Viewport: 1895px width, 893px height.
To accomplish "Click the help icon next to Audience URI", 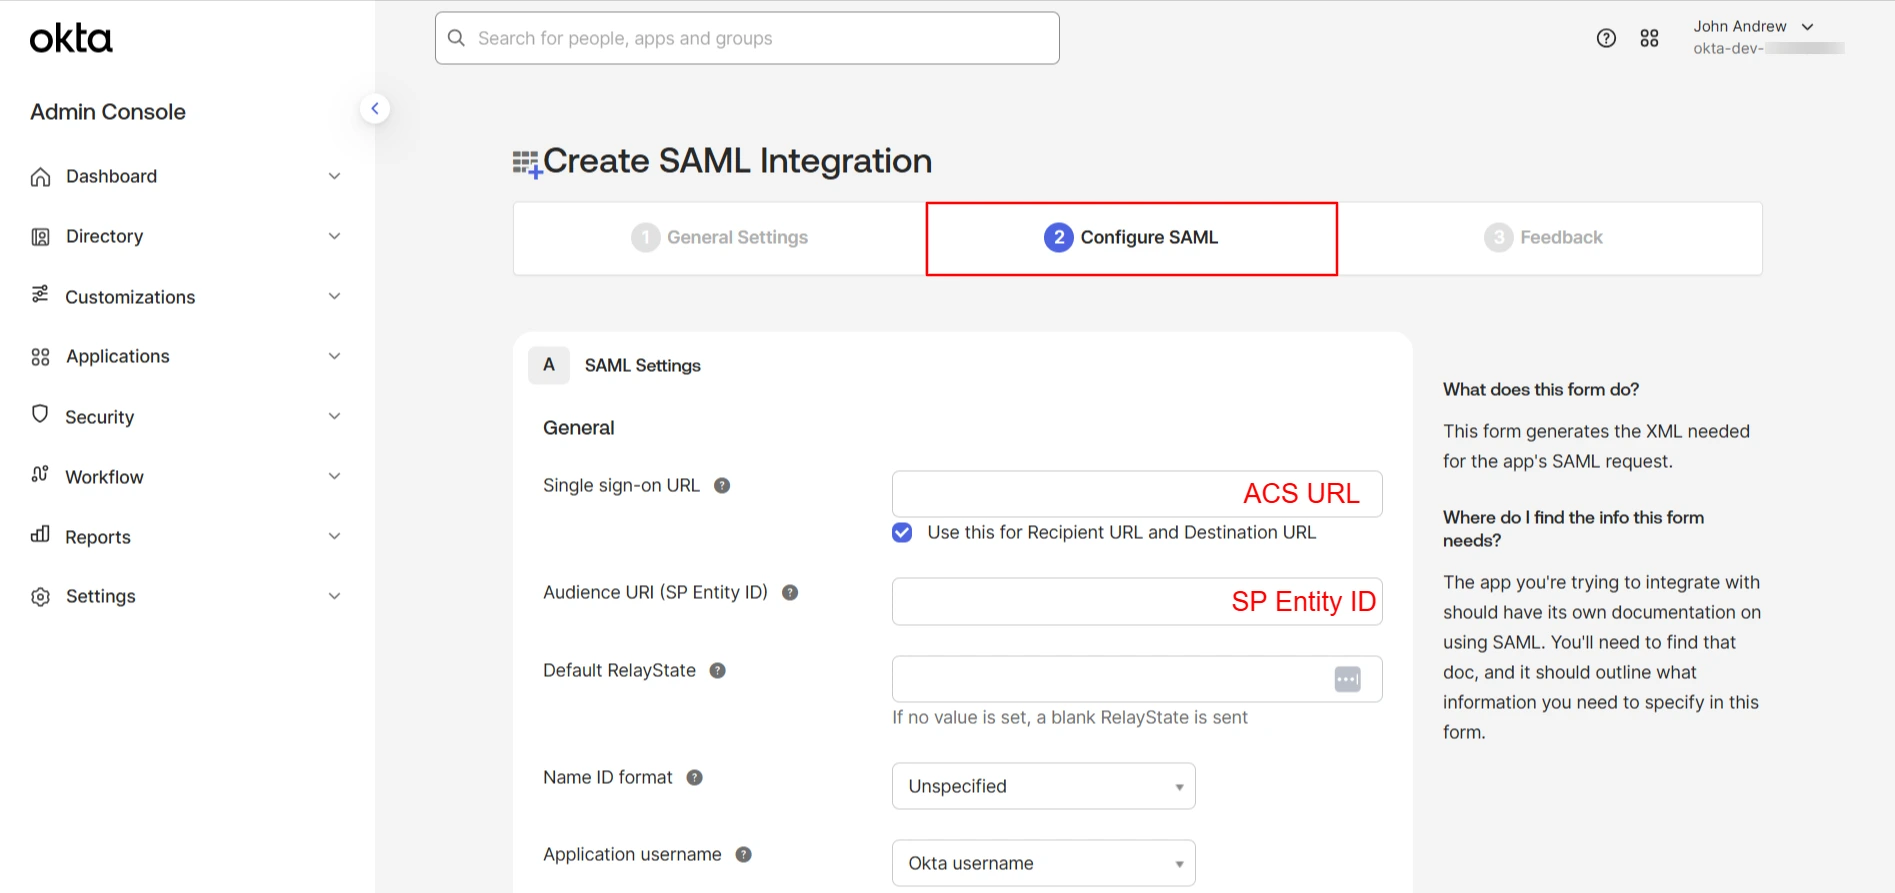I will coord(790,592).
